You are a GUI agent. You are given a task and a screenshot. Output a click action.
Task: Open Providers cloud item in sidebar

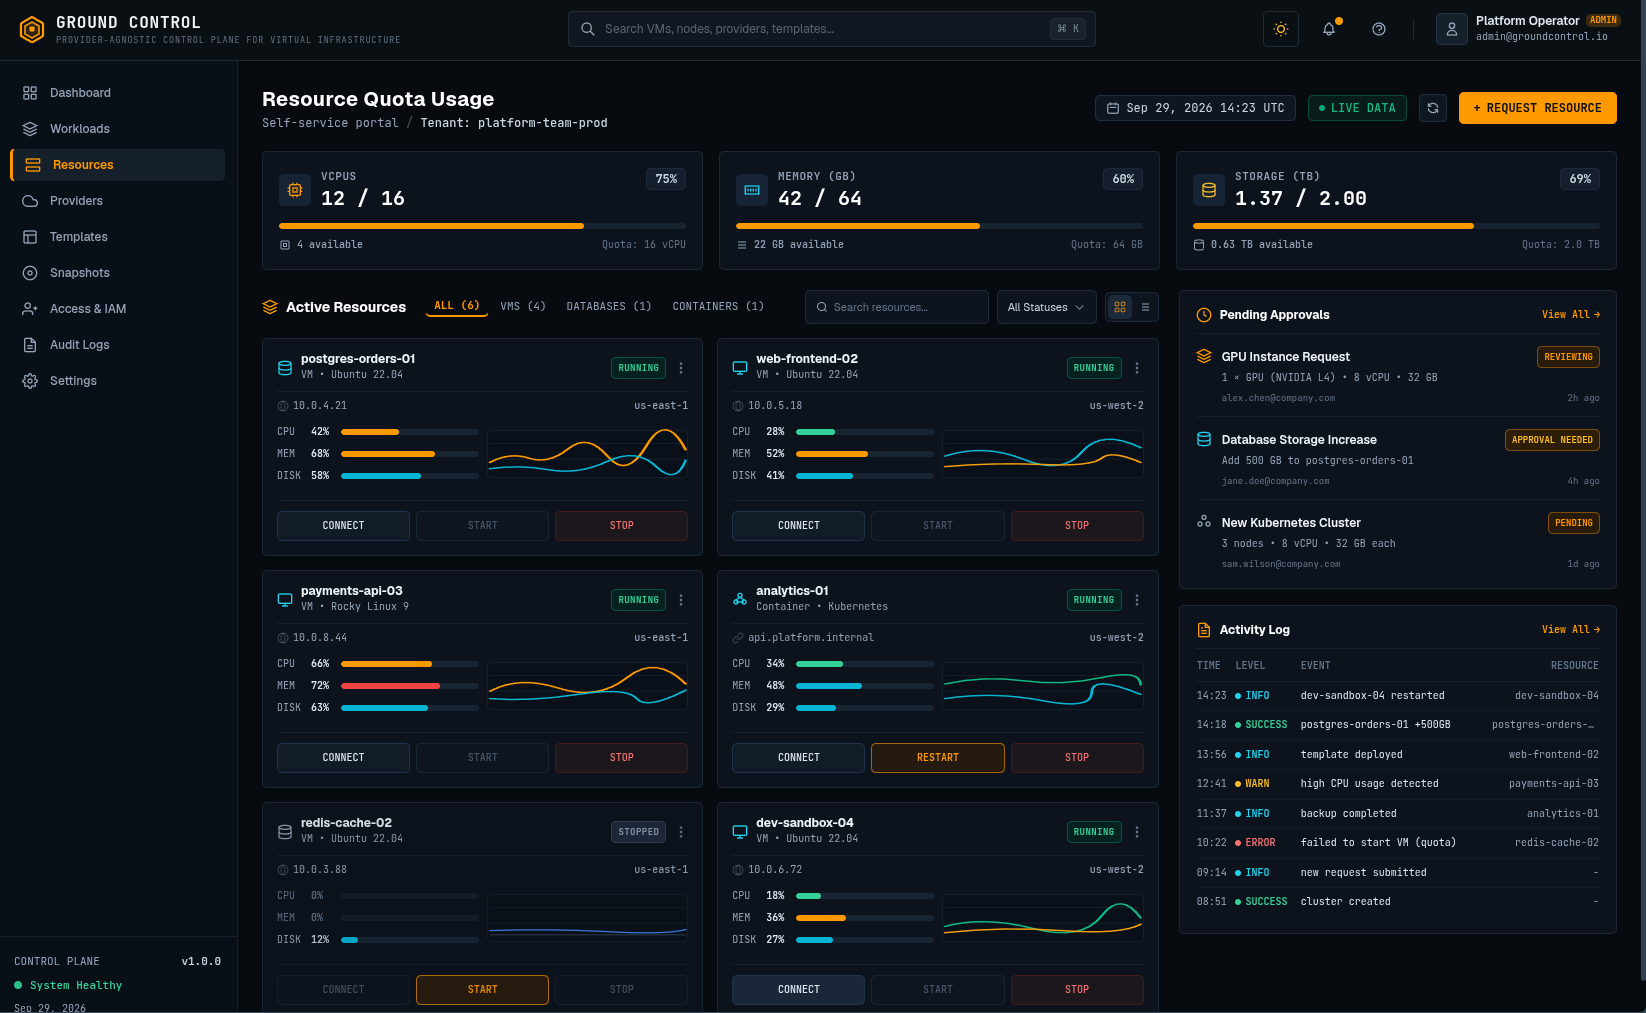[118, 201]
